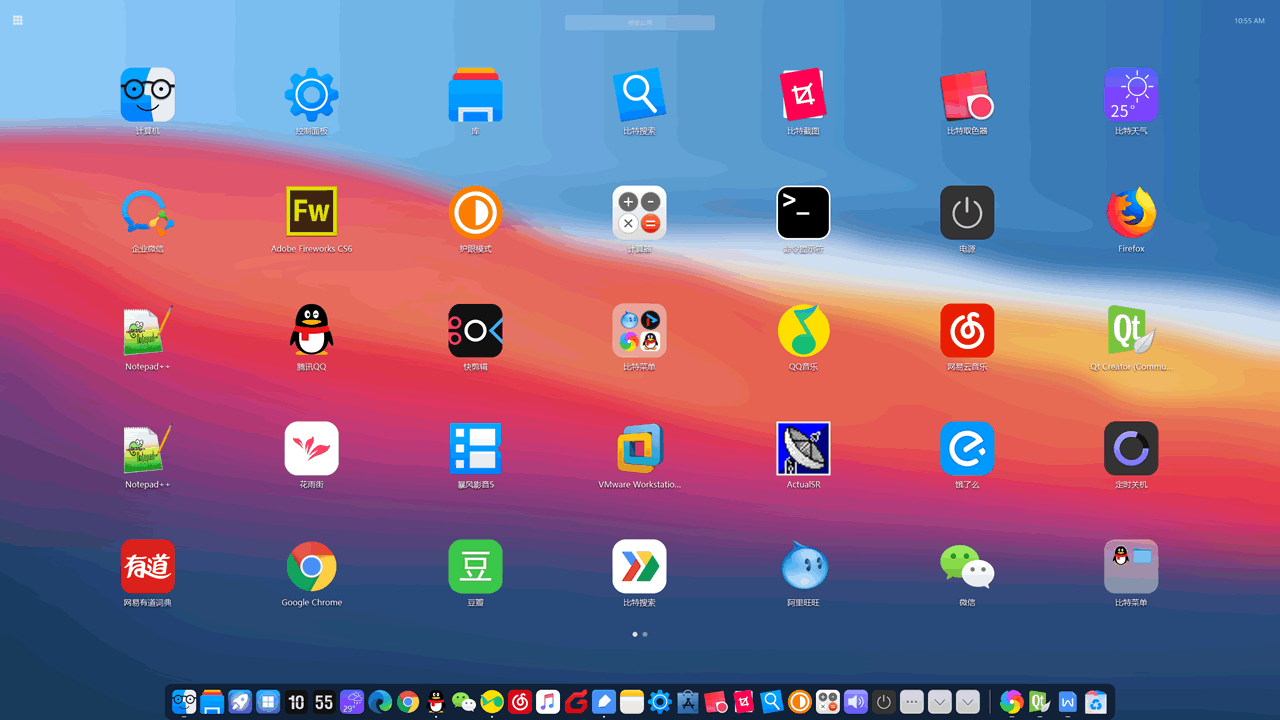Open the 豆瓣 app
The image size is (1280, 720).
475,567
